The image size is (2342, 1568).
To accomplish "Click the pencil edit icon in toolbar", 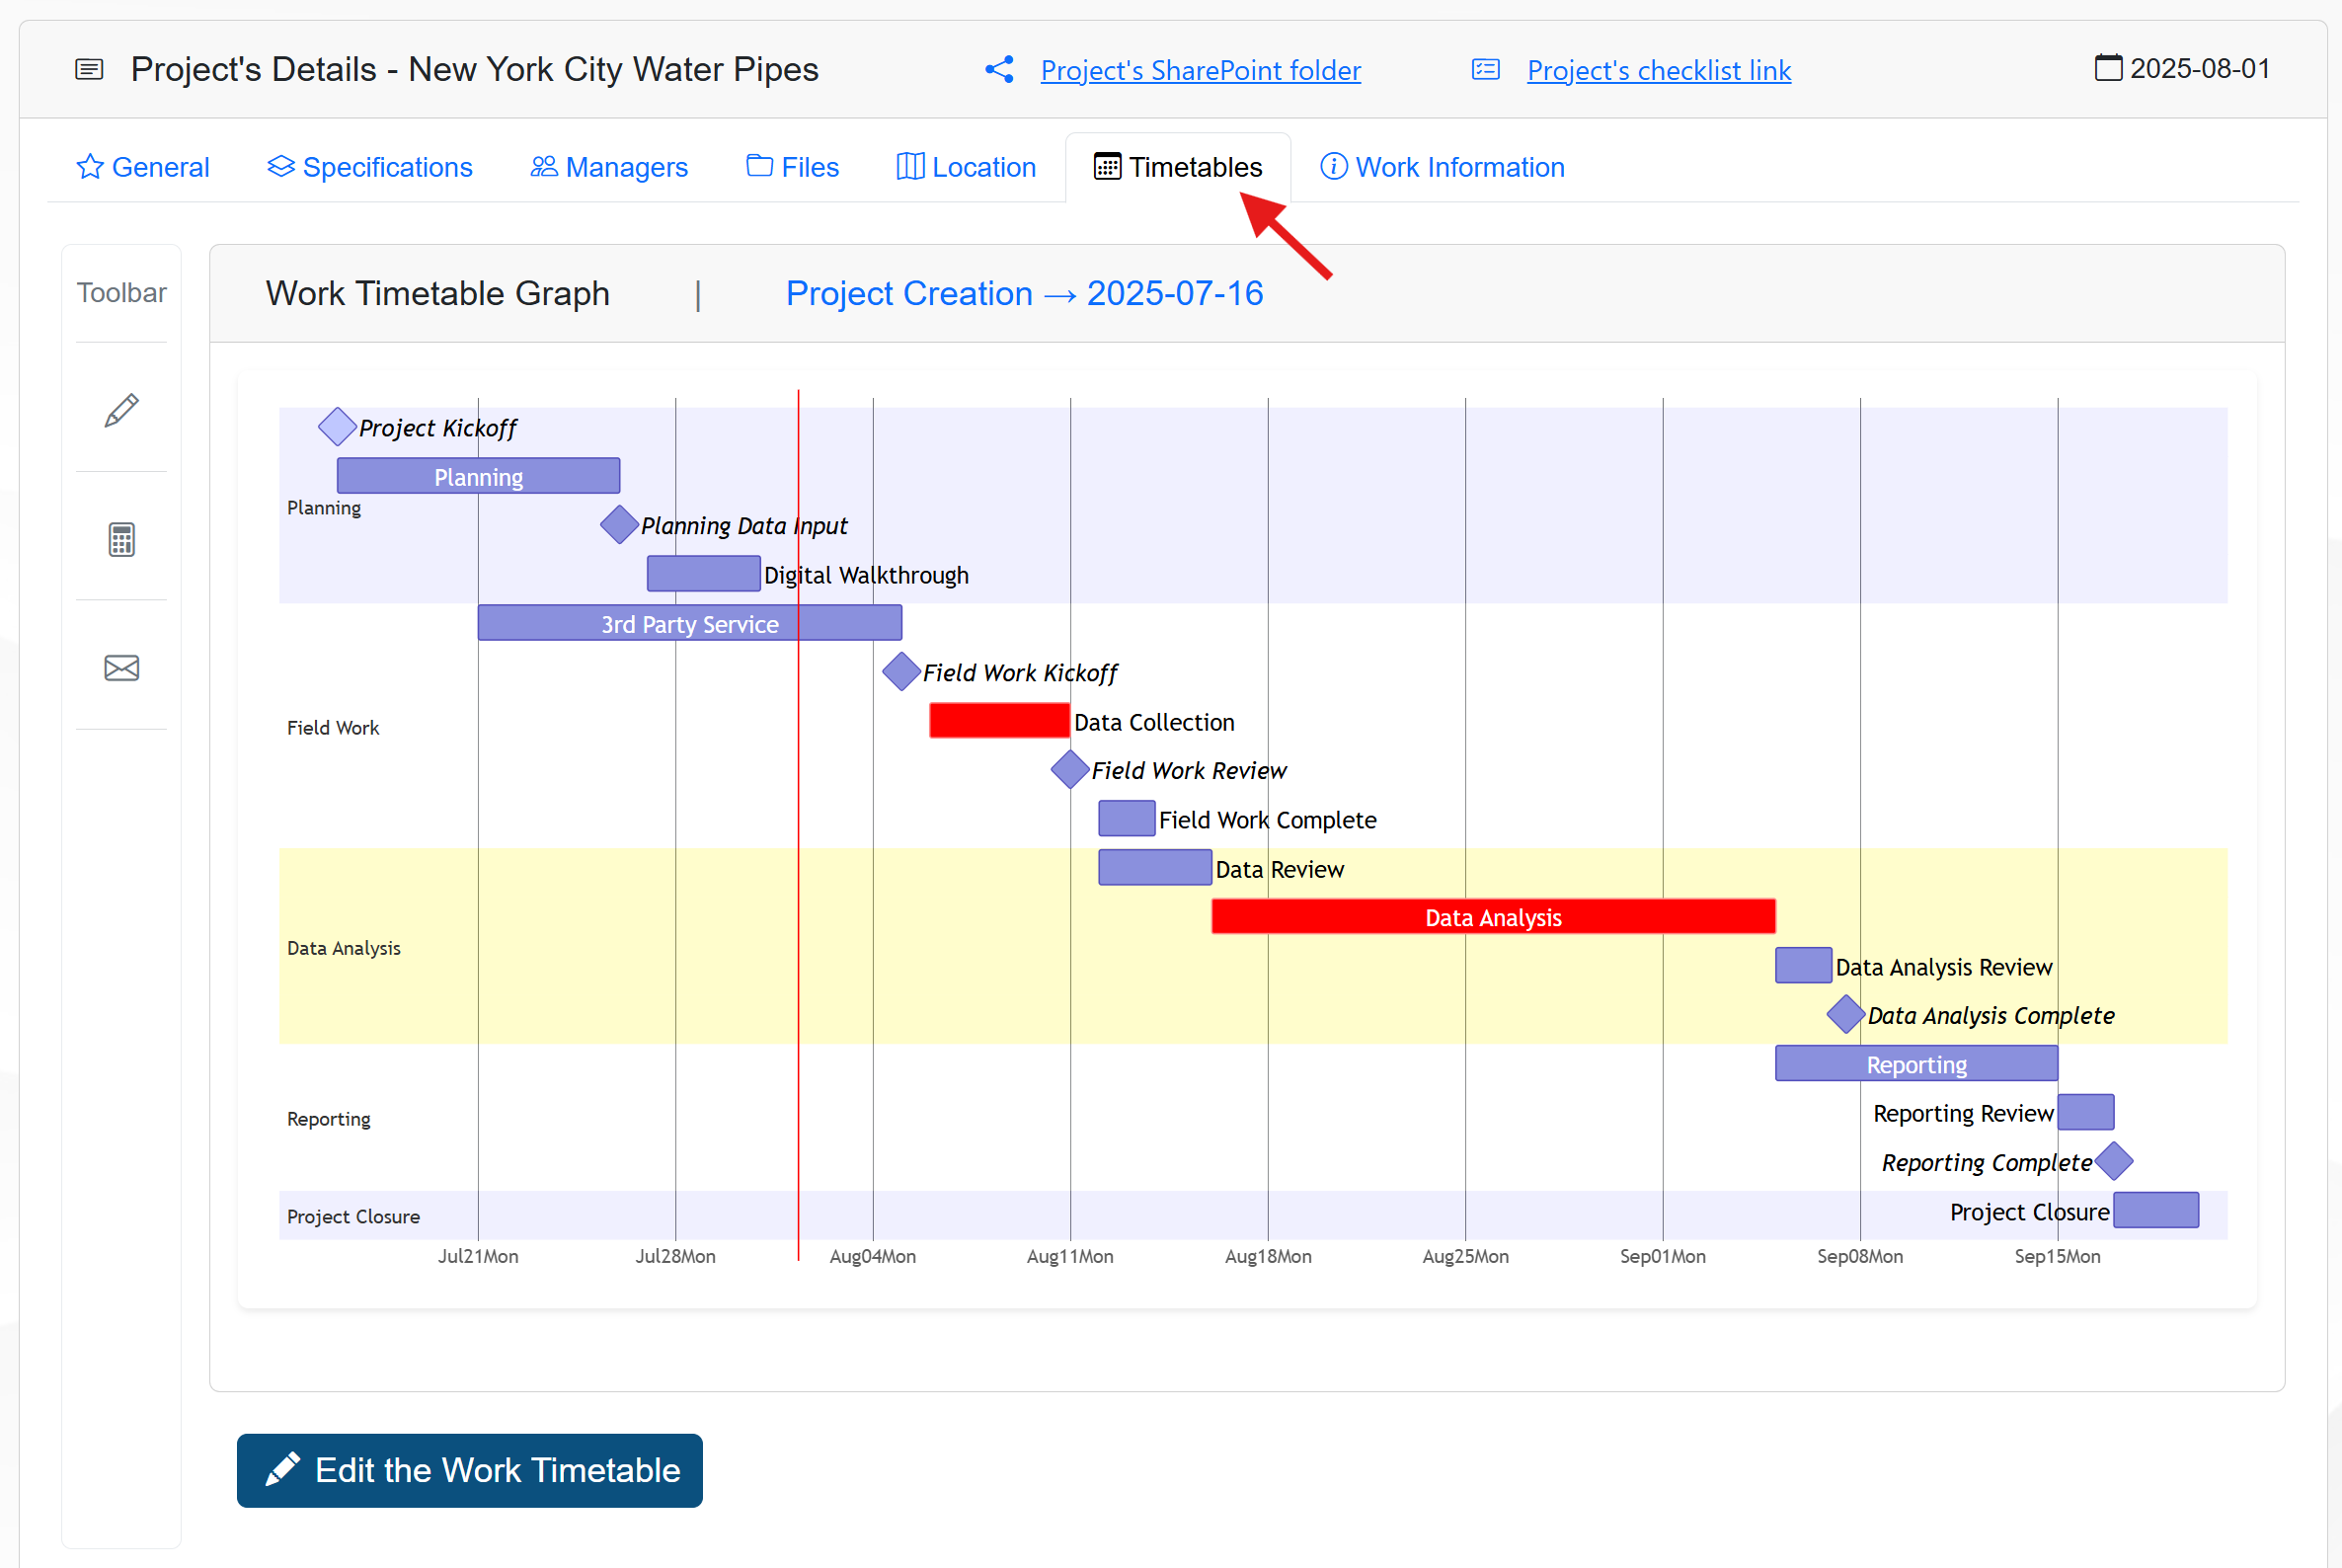I will point(121,410).
